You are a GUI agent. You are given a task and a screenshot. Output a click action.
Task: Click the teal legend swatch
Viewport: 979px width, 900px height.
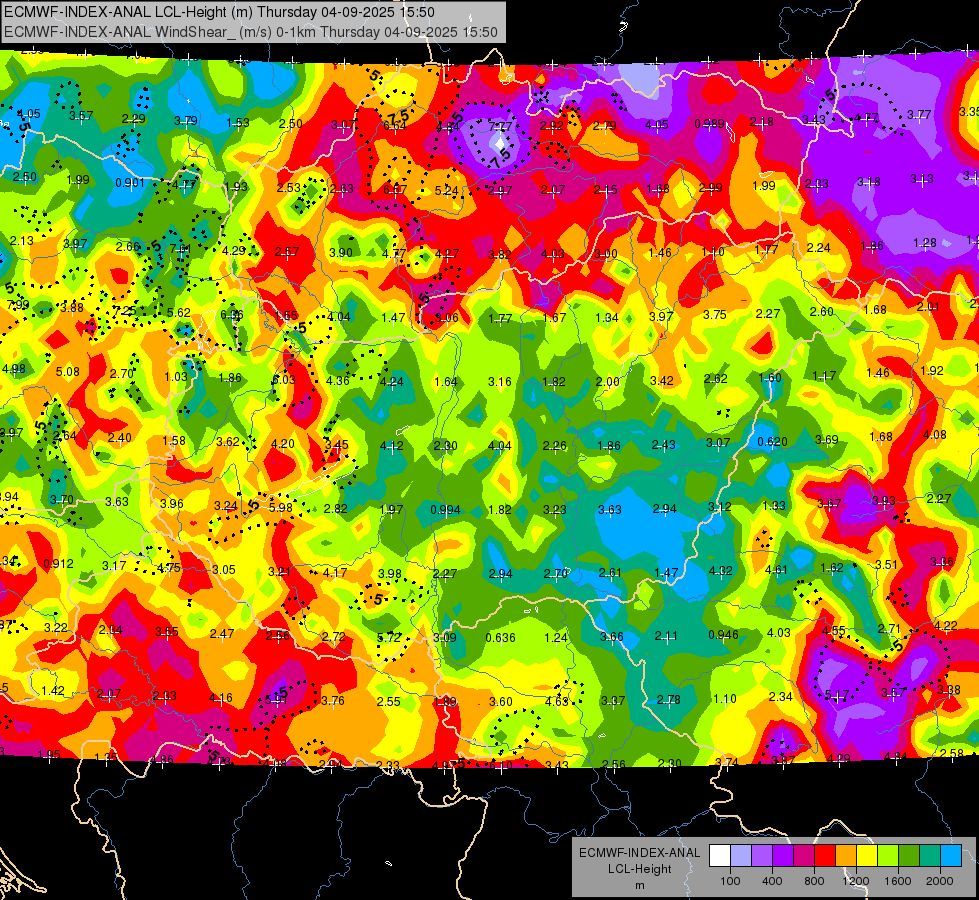click(x=930, y=856)
